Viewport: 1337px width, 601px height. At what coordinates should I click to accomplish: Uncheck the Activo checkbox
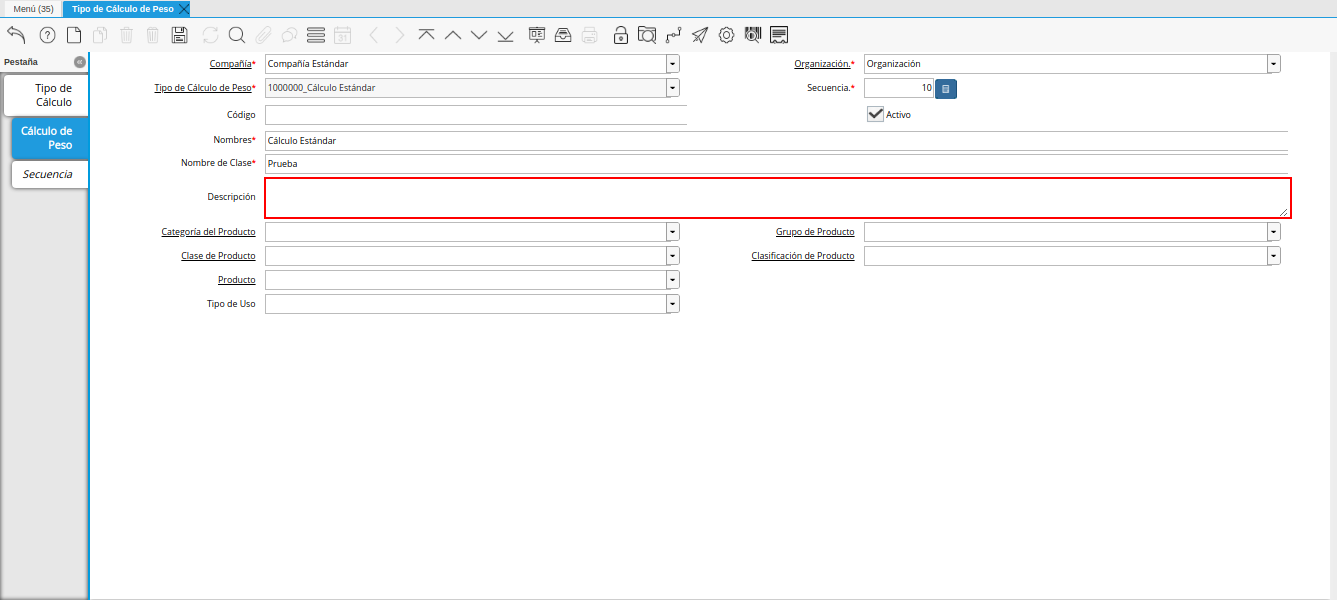[876, 114]
